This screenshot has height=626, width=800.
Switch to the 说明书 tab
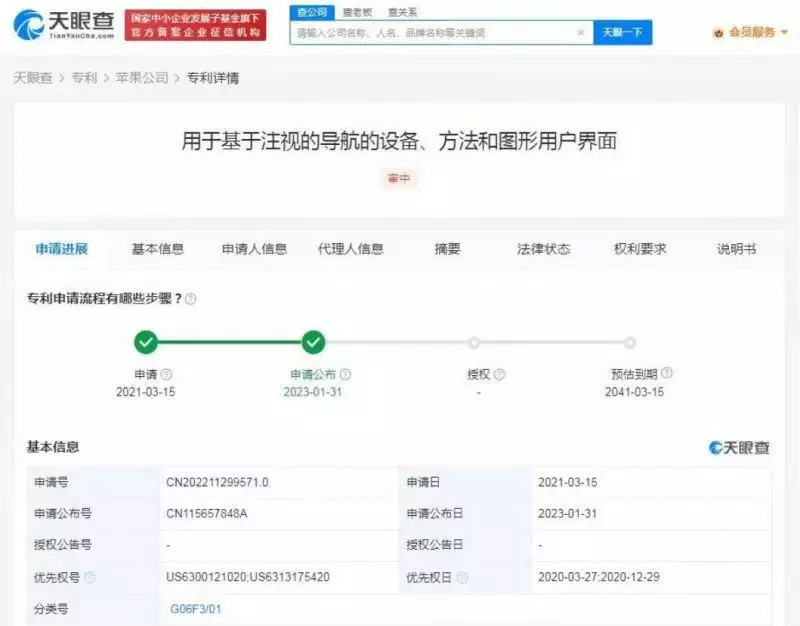736,249
